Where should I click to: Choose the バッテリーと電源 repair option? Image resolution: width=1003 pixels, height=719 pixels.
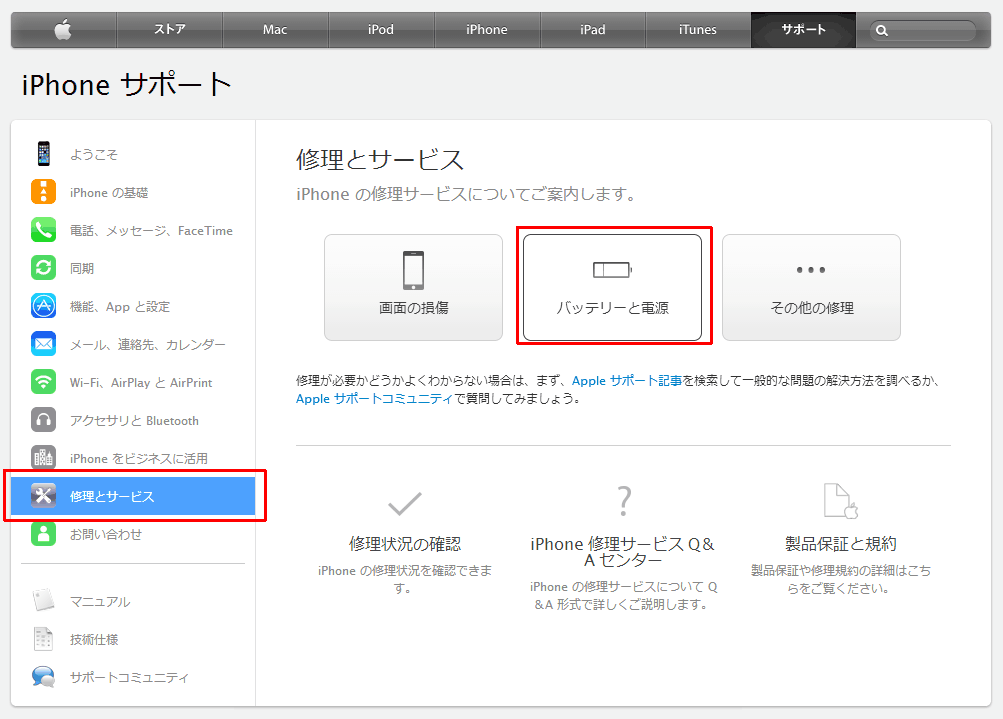(x=613, y=287)
